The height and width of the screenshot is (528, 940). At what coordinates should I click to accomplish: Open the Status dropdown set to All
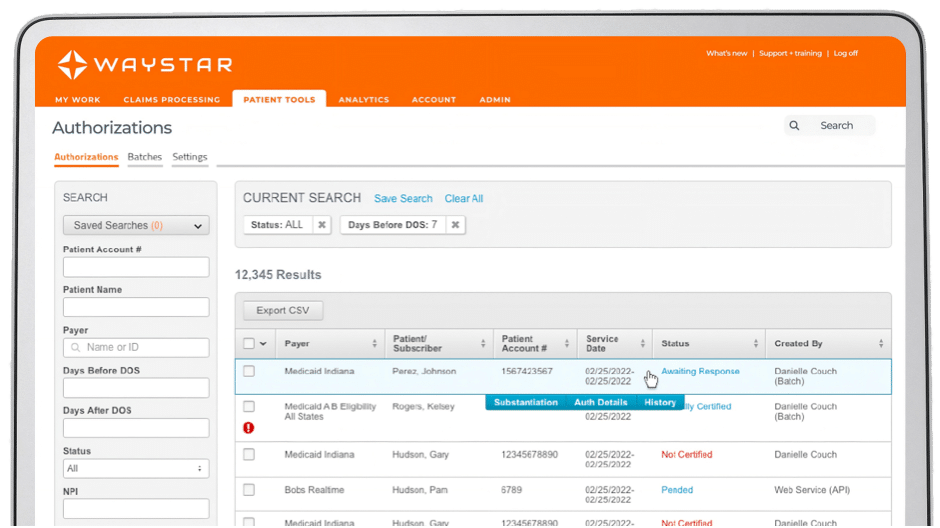pos(136,469)
